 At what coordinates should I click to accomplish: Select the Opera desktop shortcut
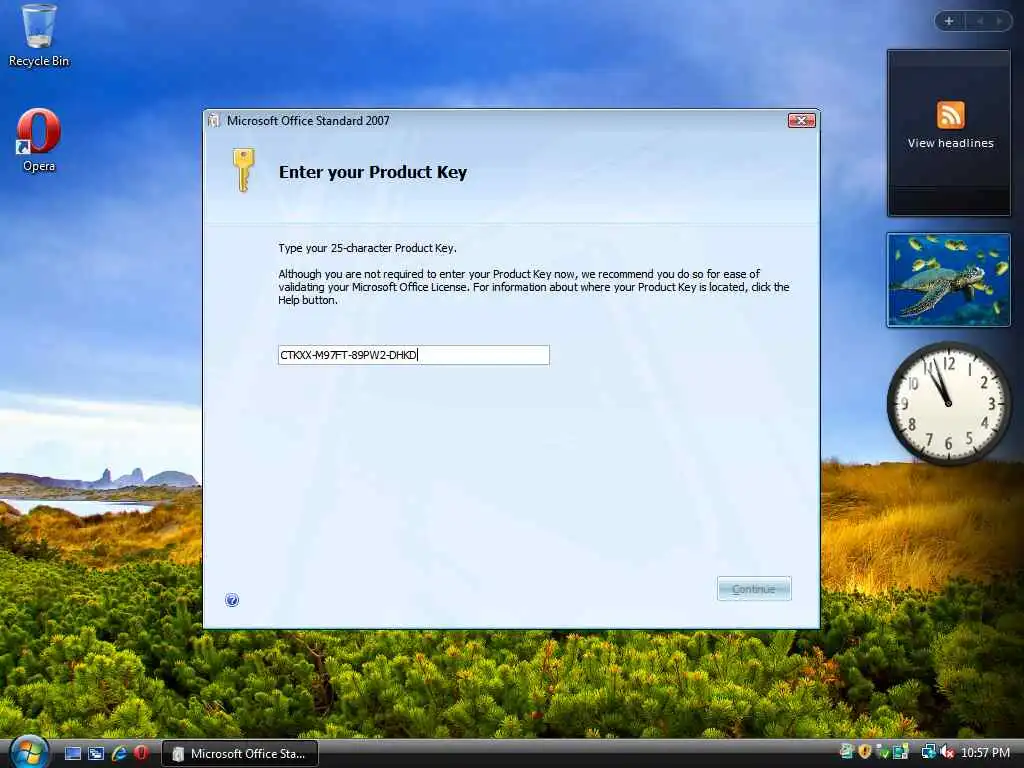point(39,140)
